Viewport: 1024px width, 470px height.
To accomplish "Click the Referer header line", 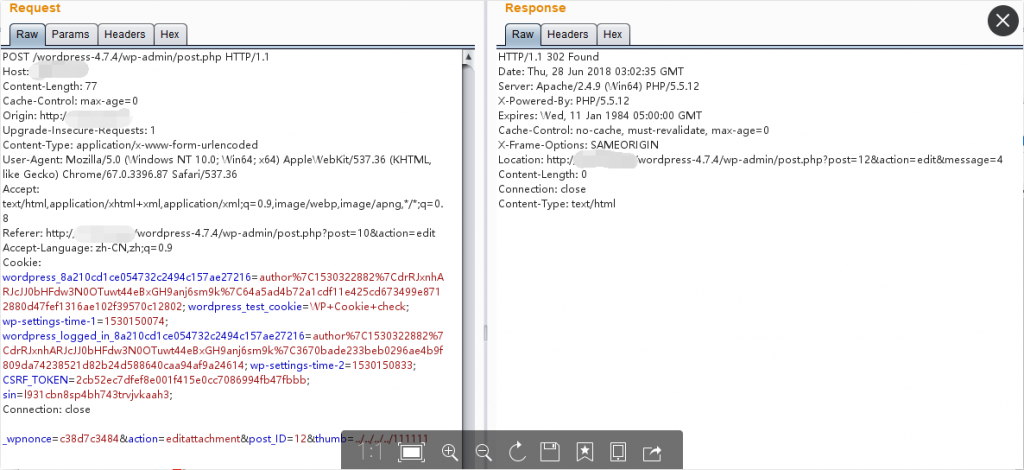I will pyautogui.click(x=219, y=233).
